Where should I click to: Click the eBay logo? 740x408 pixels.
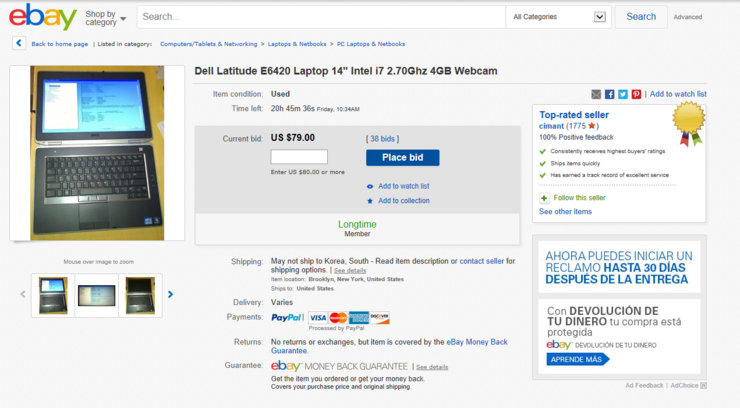(43, 17)
